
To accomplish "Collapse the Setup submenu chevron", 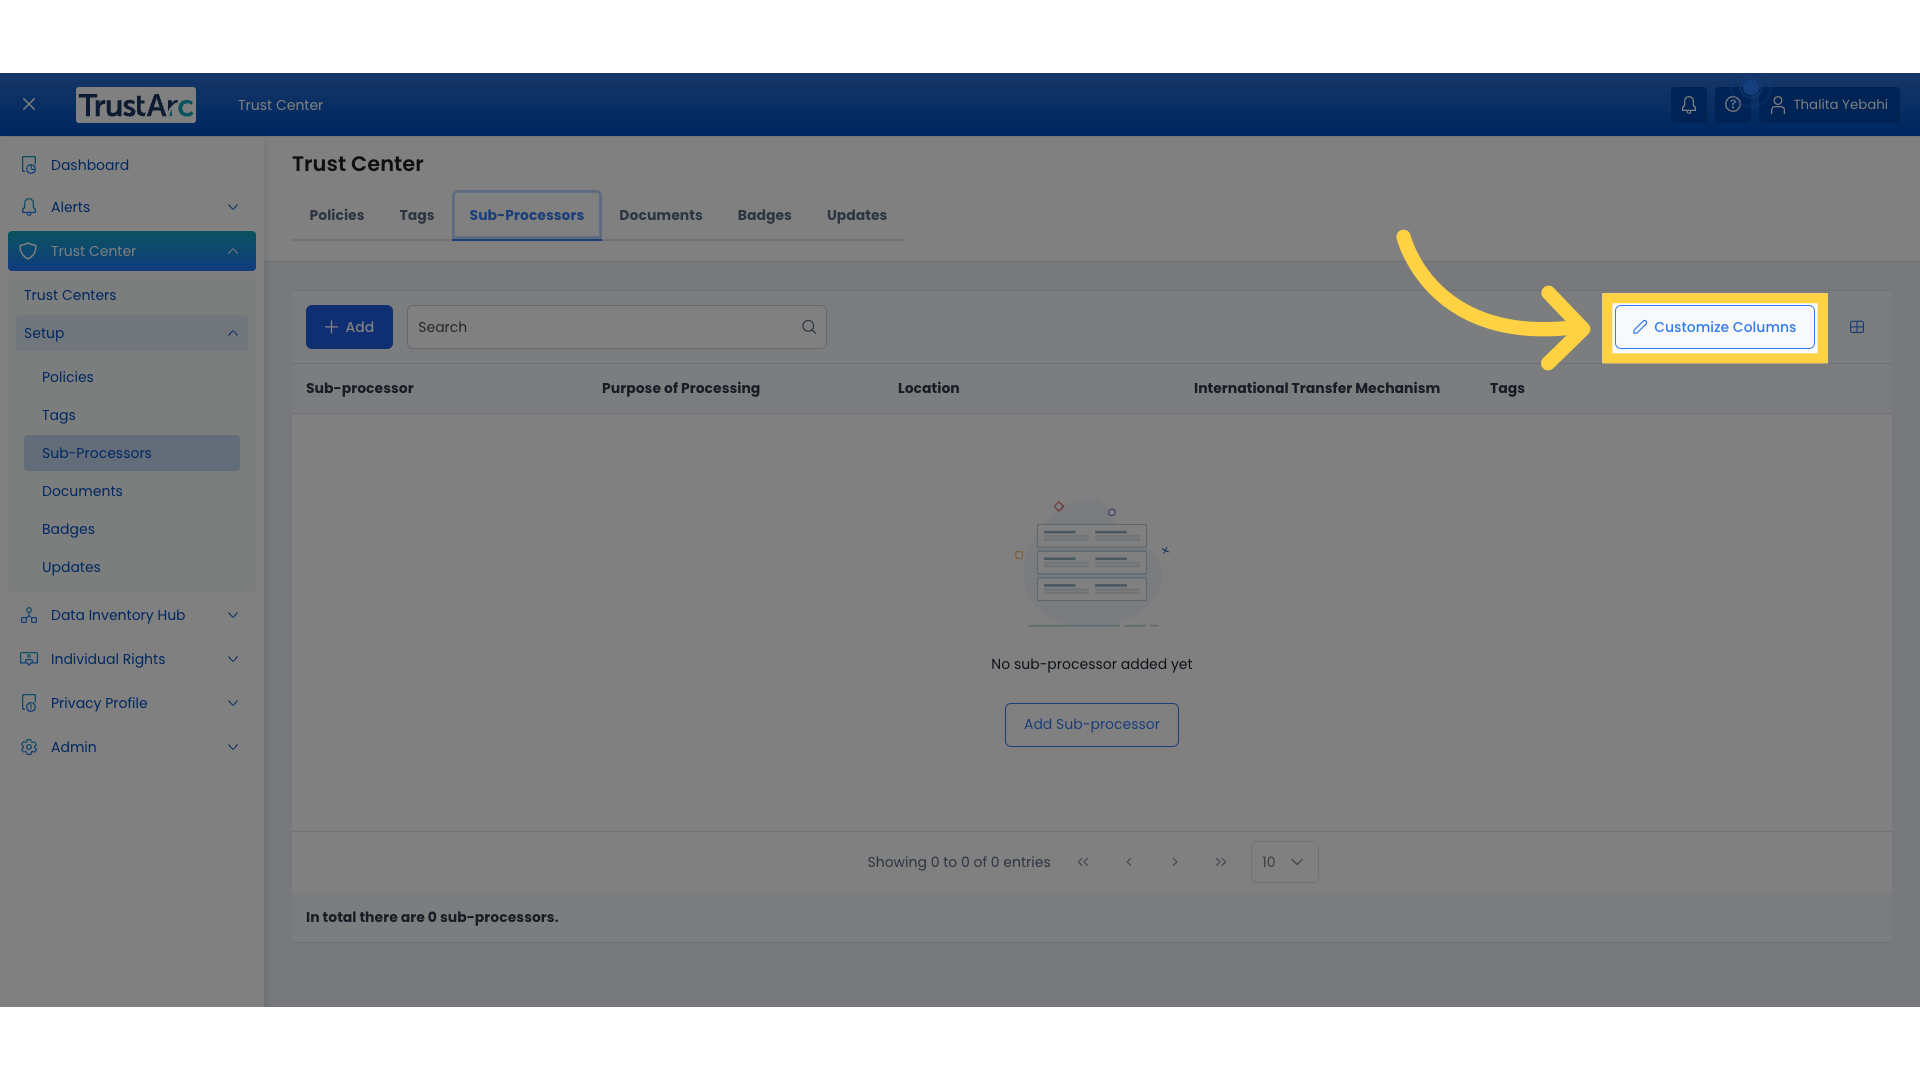I will coord(233,333).
